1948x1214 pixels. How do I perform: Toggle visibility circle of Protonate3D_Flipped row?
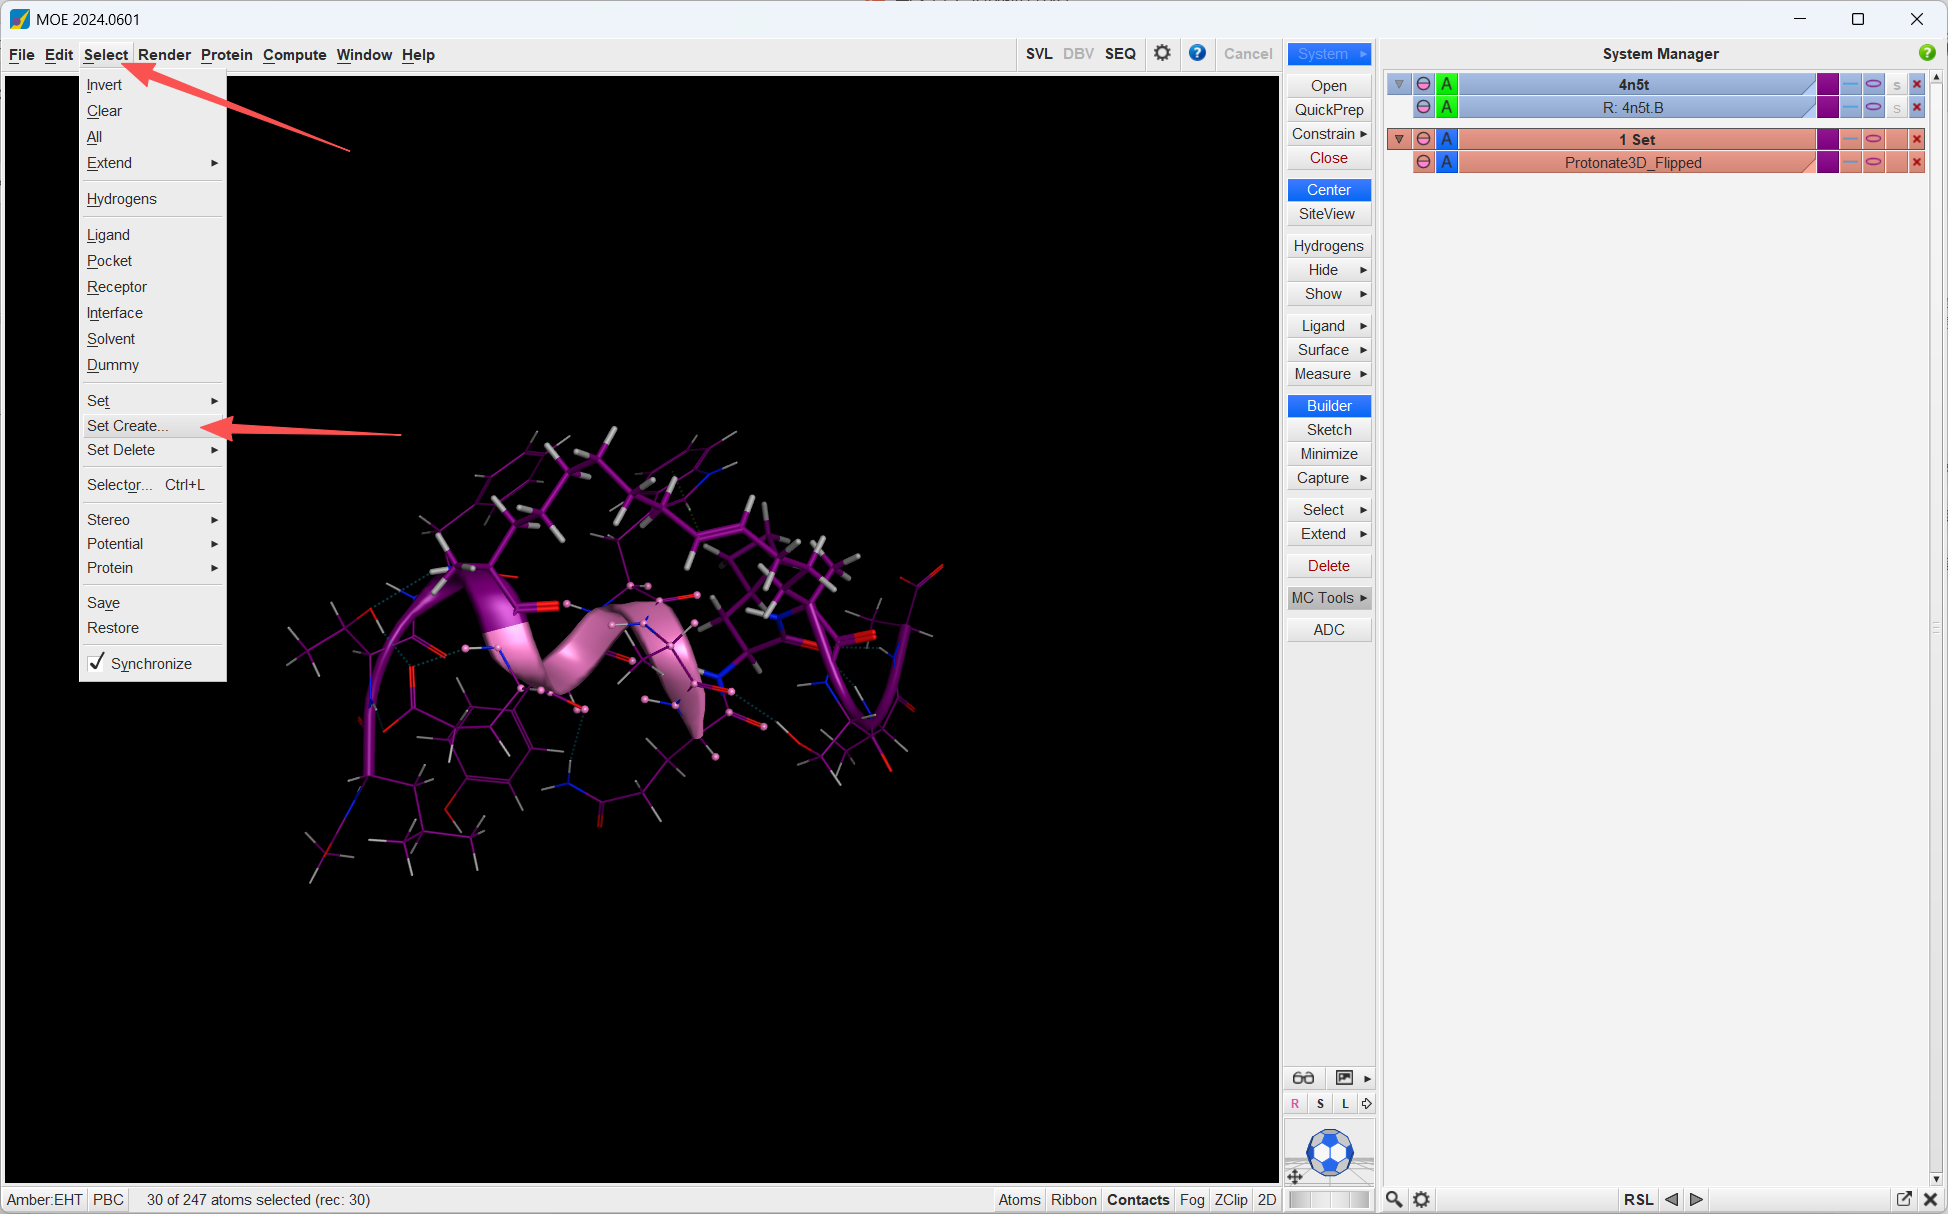pos(1423,162)
